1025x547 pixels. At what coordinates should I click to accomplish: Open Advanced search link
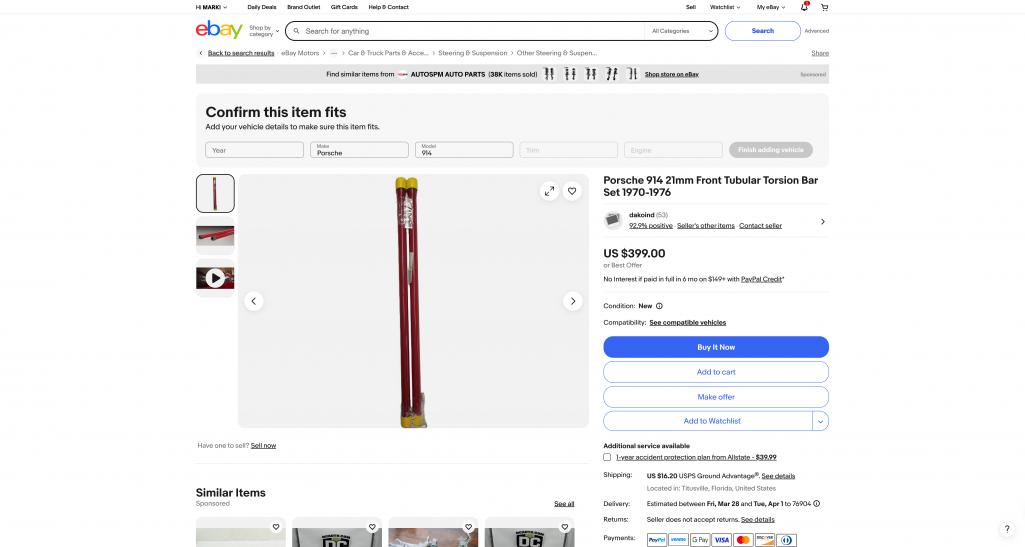coord(816,31)
